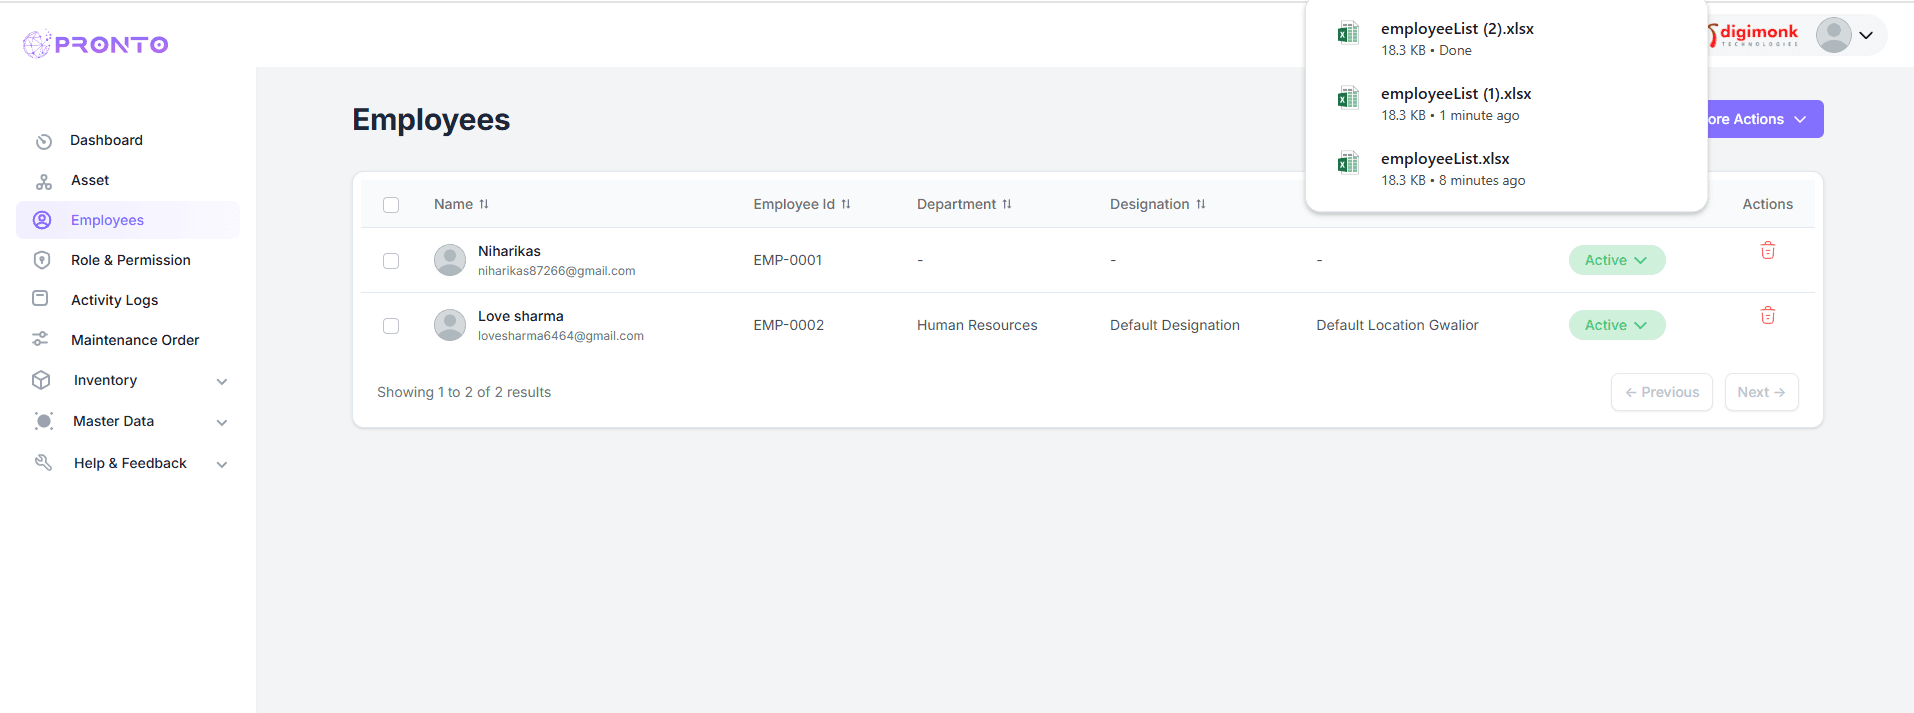Viewport: 1914px width, 713px height.
Task: Select the Love sharma row checkbox
Action: 391,326
